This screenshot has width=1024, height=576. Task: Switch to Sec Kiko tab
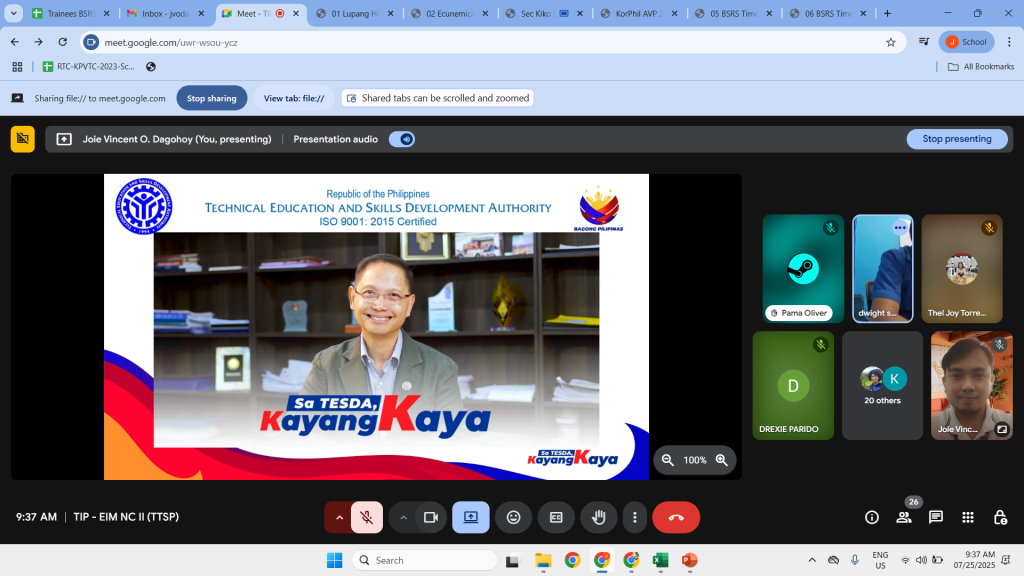544,13
